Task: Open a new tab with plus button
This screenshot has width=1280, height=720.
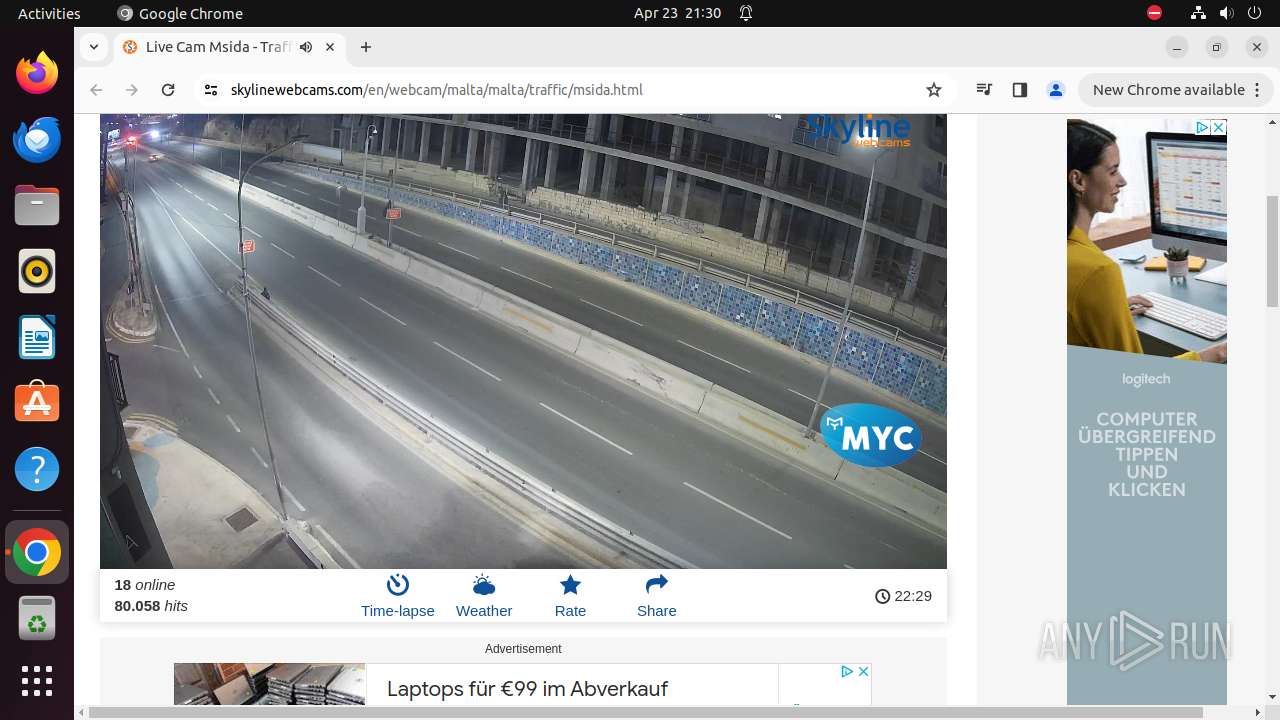Action: [366, 47]
